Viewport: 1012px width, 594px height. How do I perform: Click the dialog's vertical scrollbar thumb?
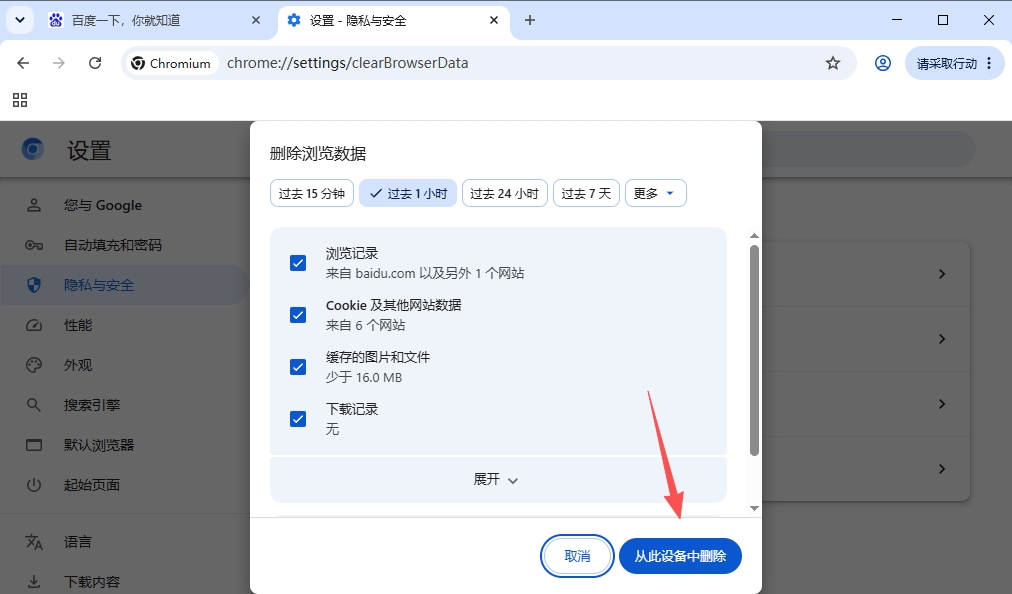pos(754,350)
